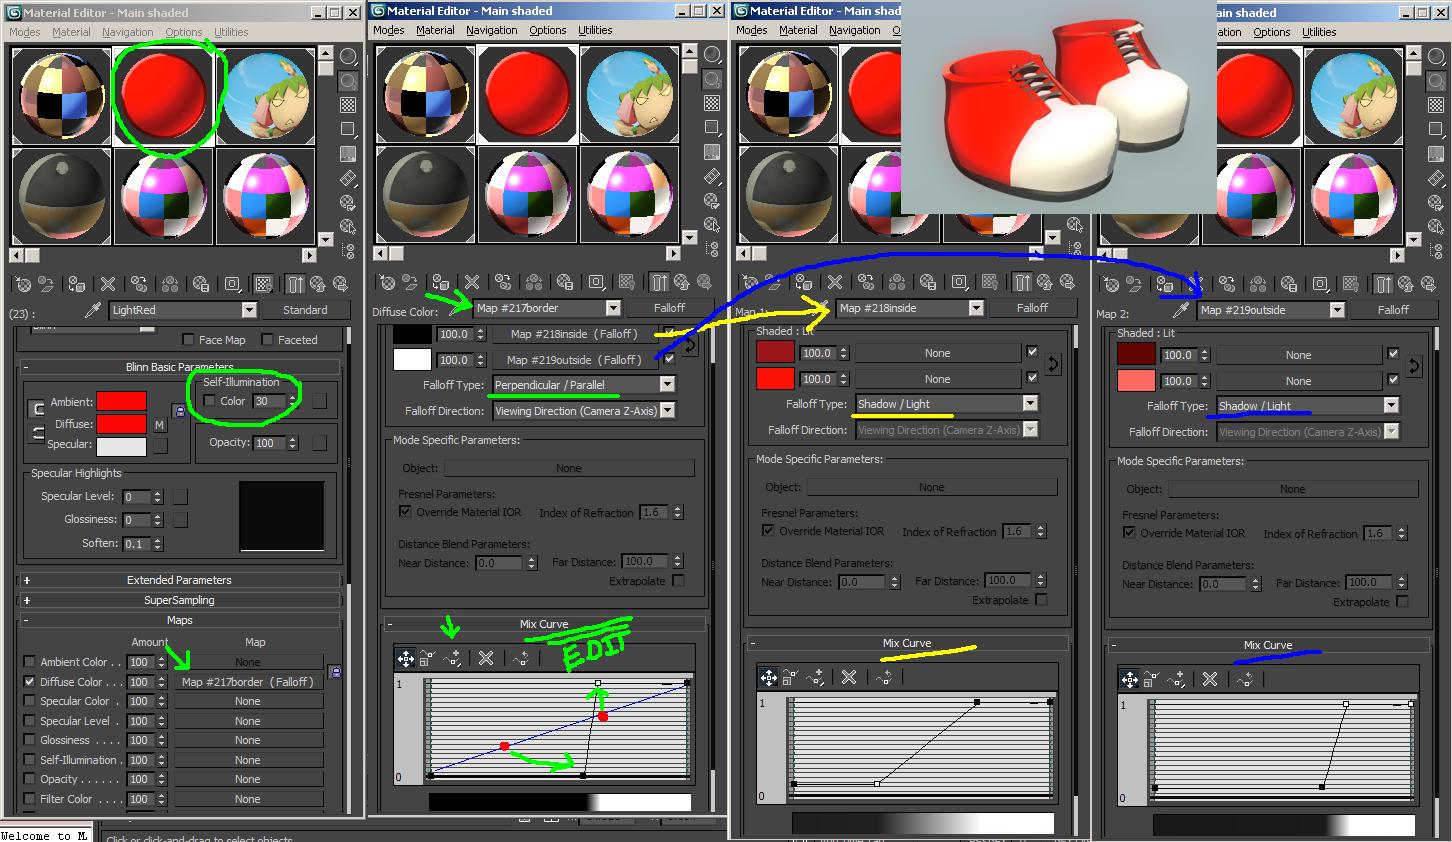
Task: Click the eyedropper beside the LightRed material name
Action: pyautogui.click(x=92, y=310)
